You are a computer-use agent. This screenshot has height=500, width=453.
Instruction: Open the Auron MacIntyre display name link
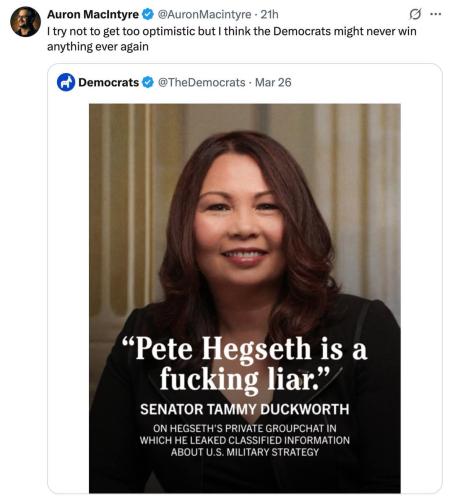pos(93,14)
